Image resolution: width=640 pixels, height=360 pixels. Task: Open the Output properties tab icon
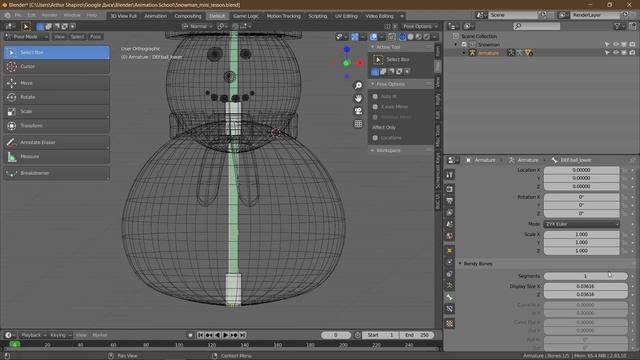449,201
